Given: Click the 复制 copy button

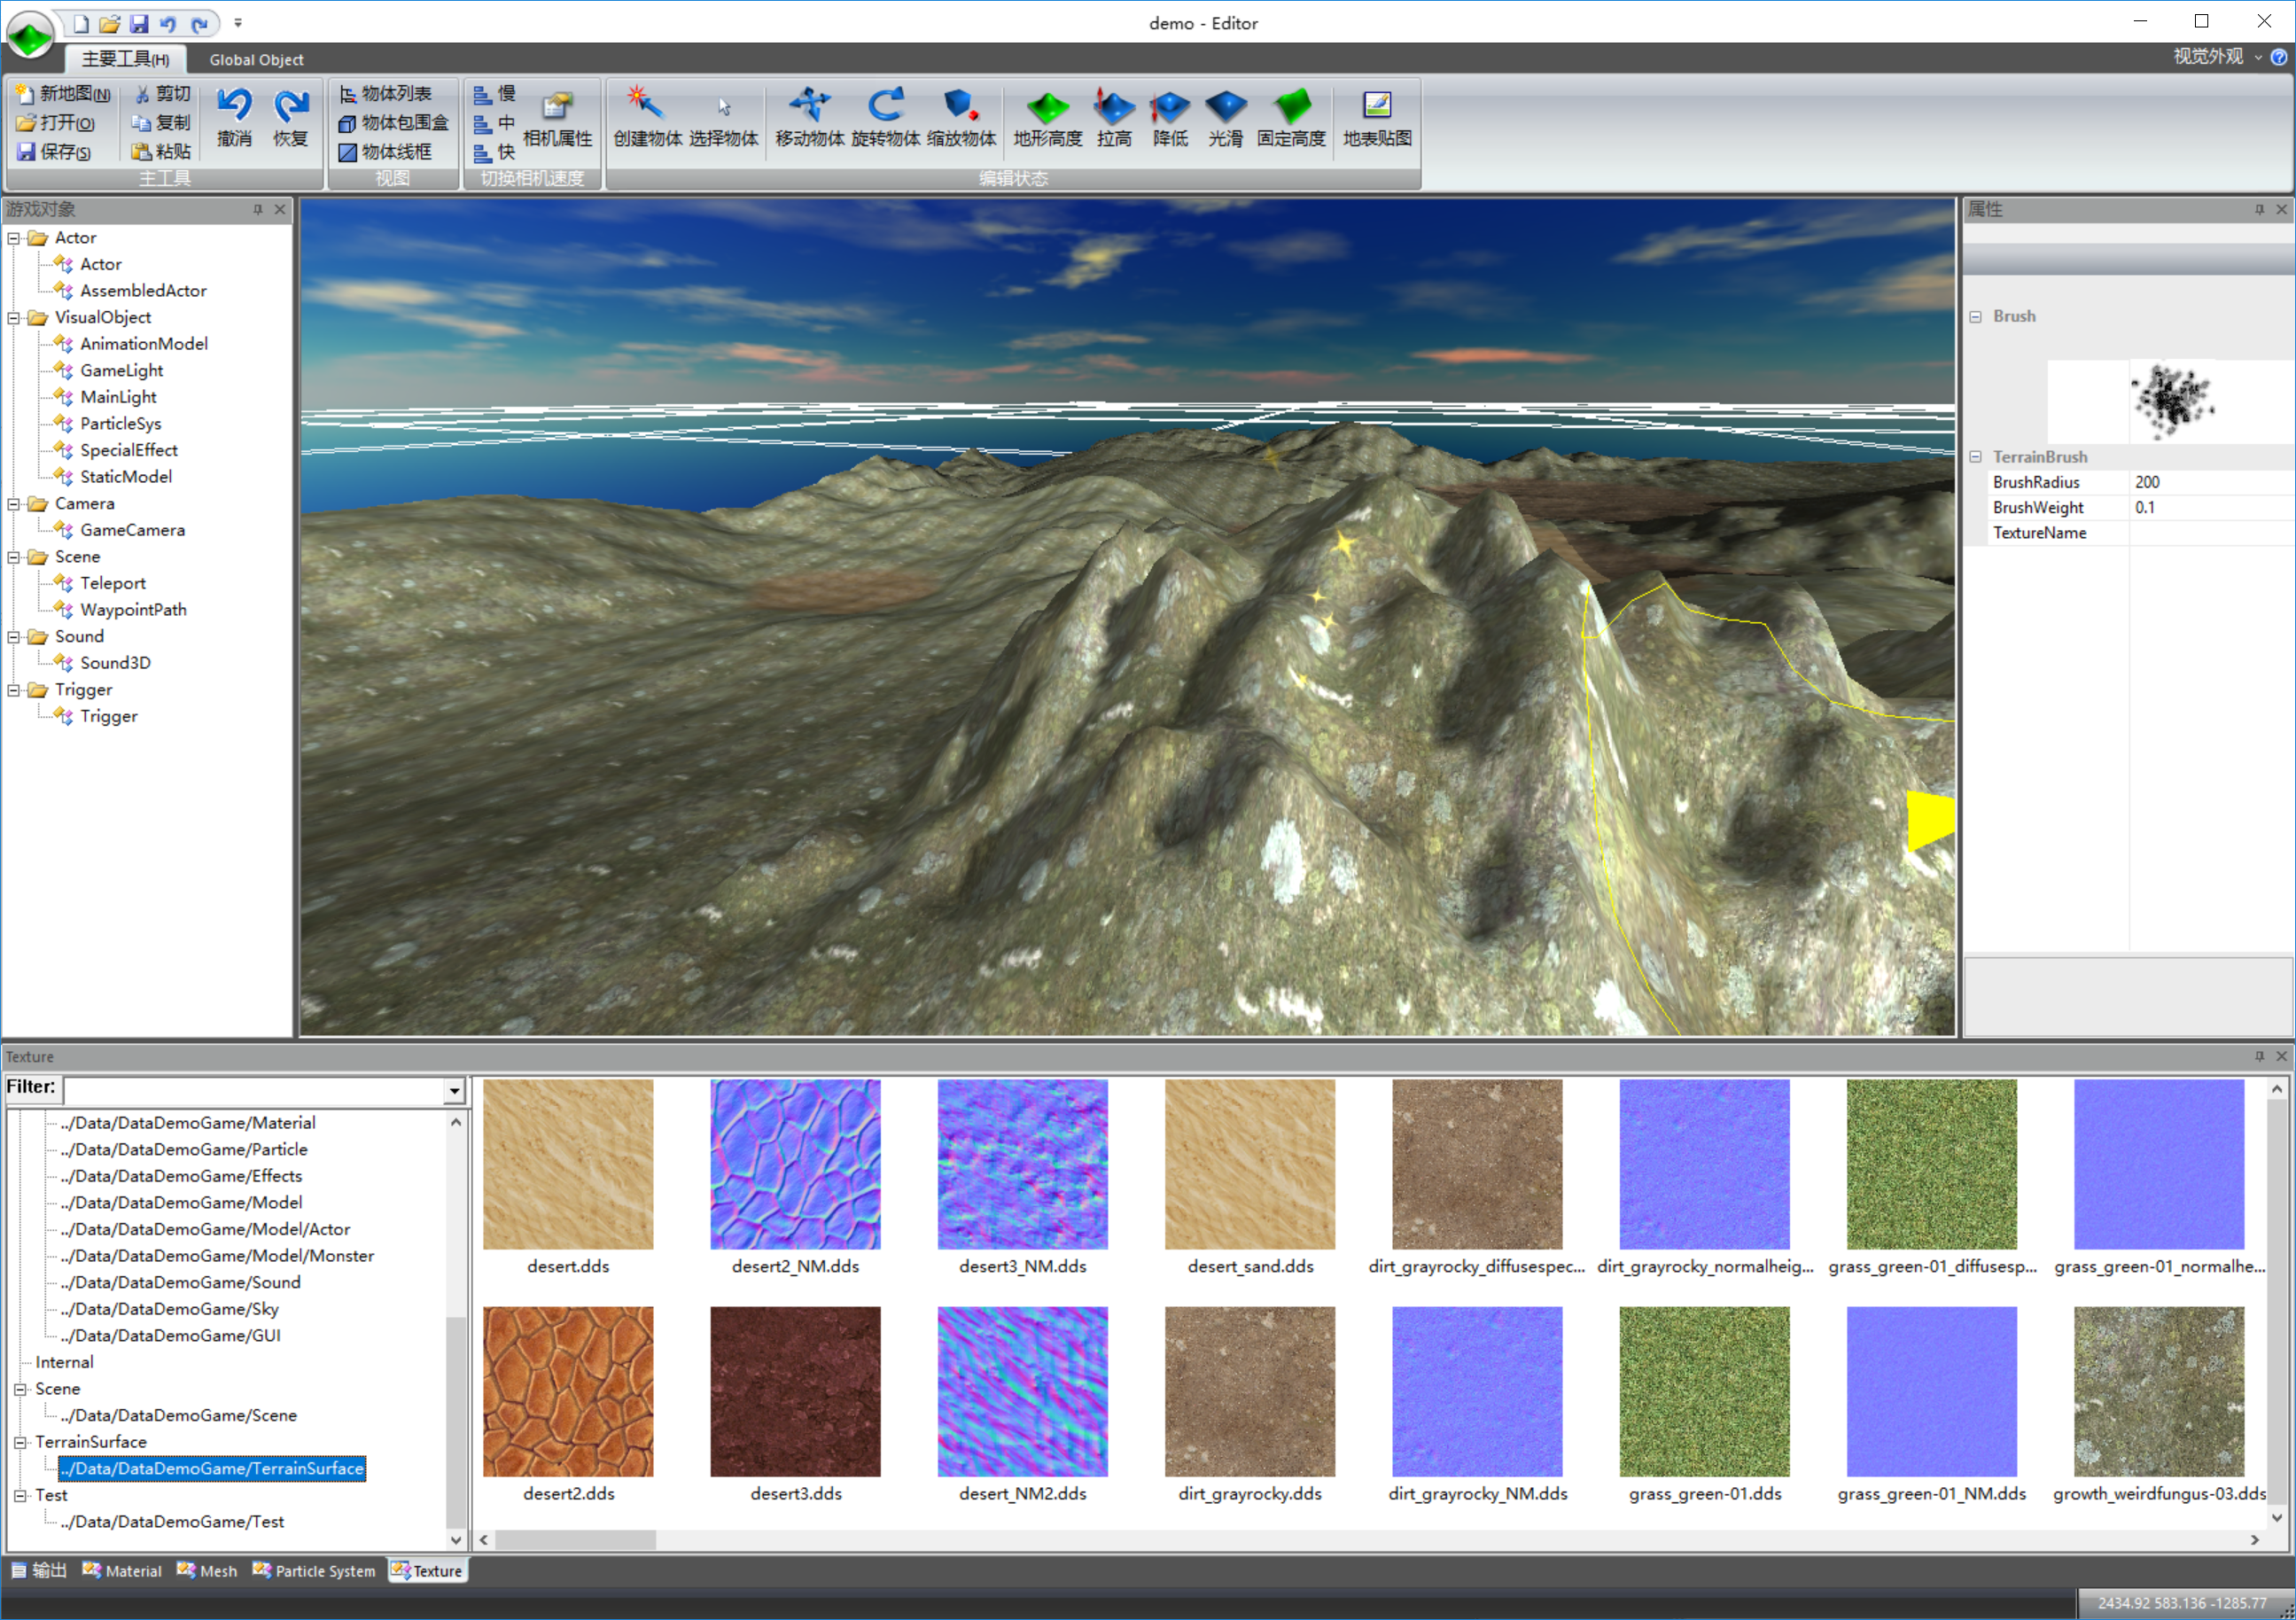Looking at the screenshot, I should pos(162,122).
